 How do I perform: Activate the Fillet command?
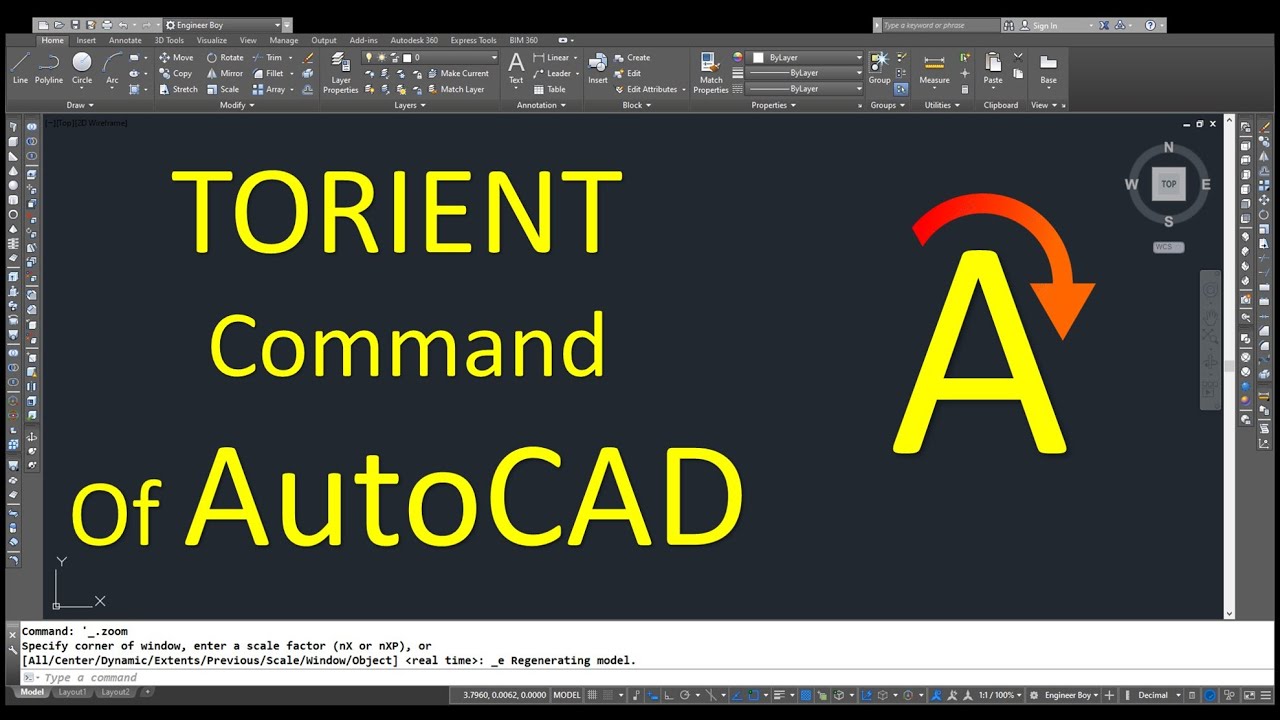[268, 73]
